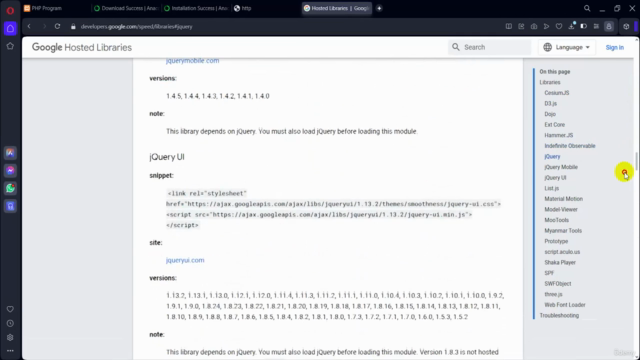Jump to Dojo in the sidebar list
The image size is (640, 360).
pos(550,114)
